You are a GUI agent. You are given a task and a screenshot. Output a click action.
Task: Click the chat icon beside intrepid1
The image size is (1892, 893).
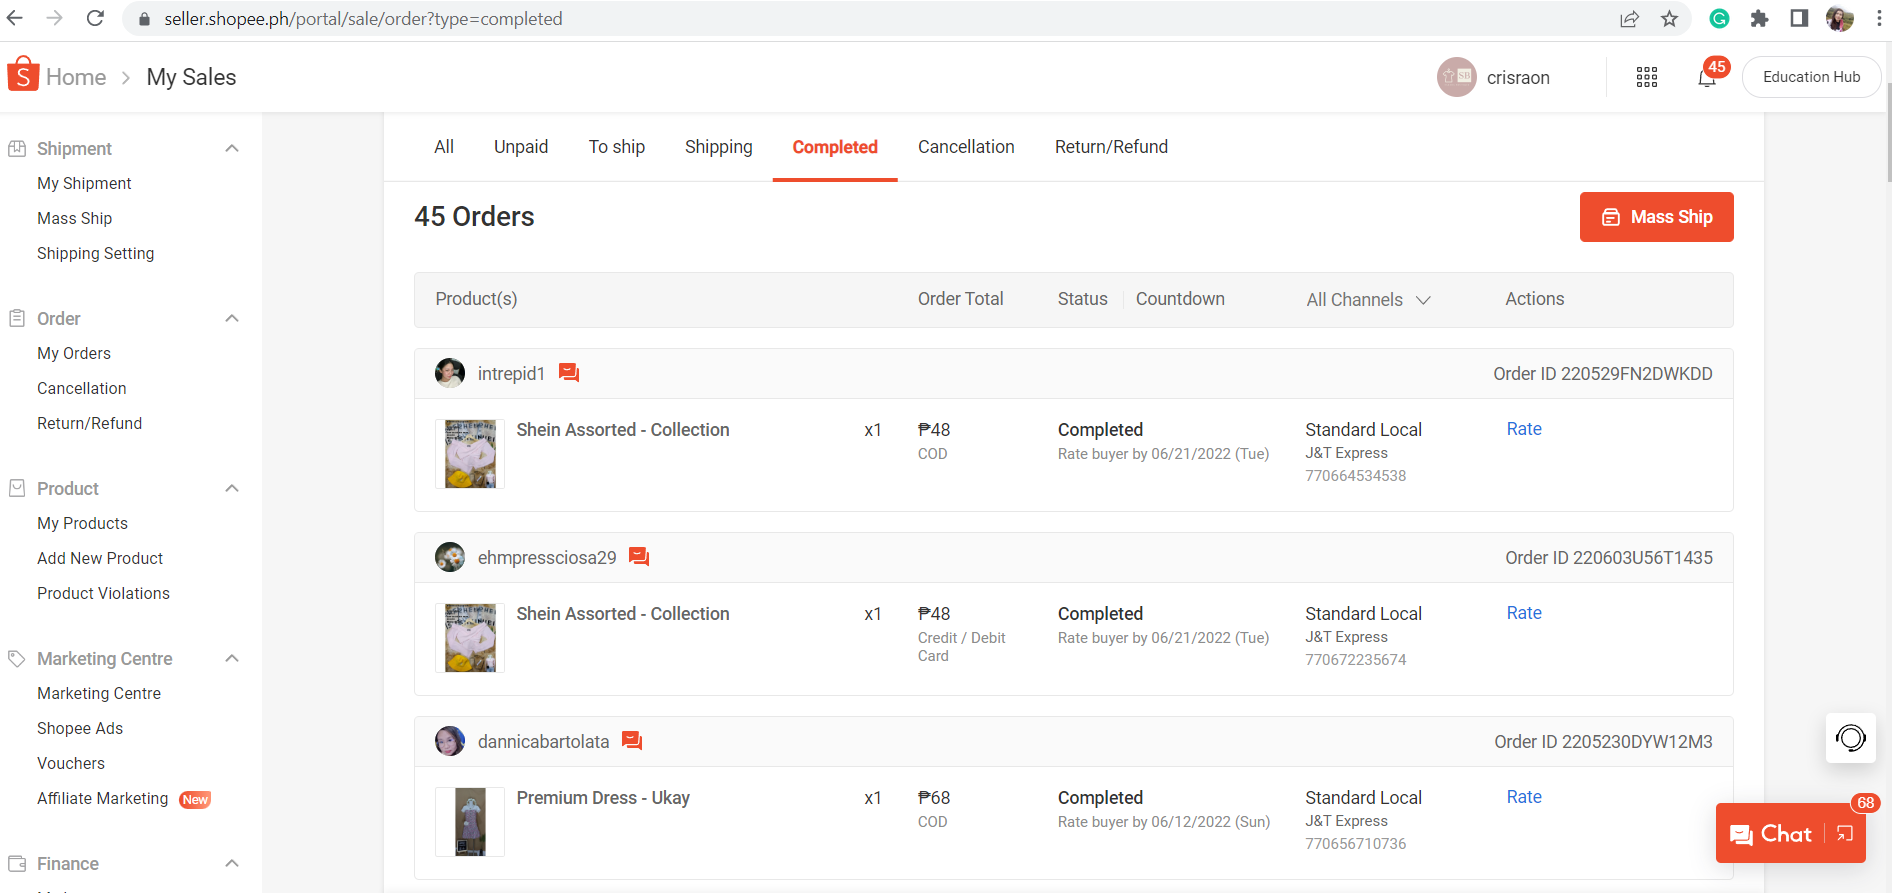[x=569, y=373]
